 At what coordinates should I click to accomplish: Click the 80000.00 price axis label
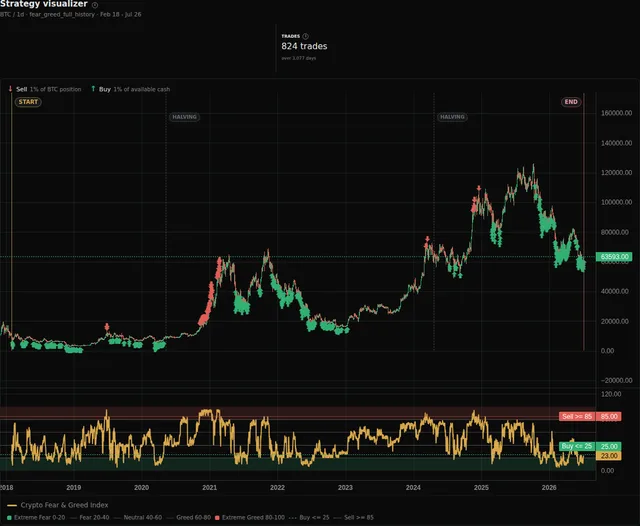click(x=615, y=232)
